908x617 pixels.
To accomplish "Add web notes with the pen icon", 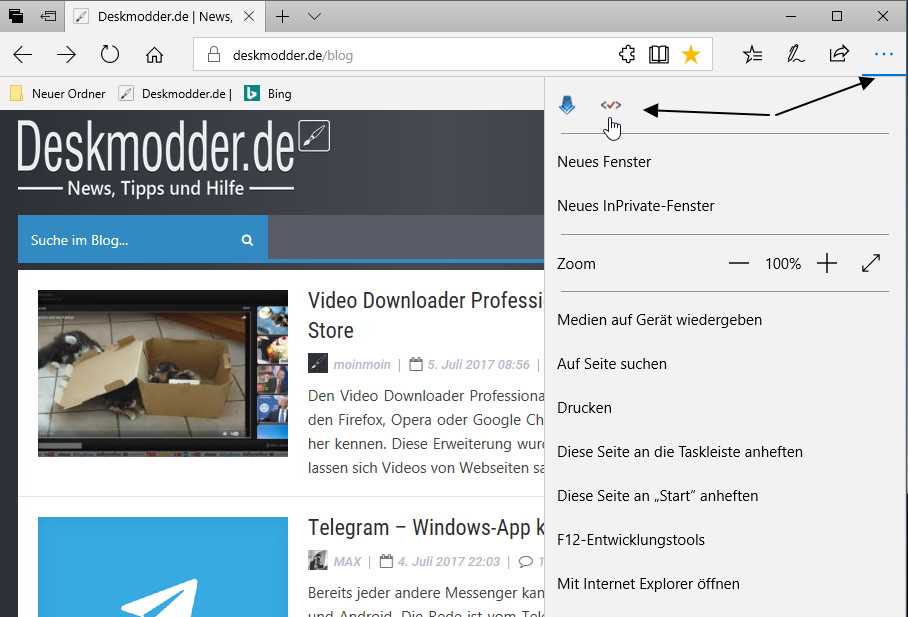I will [796, 55].
